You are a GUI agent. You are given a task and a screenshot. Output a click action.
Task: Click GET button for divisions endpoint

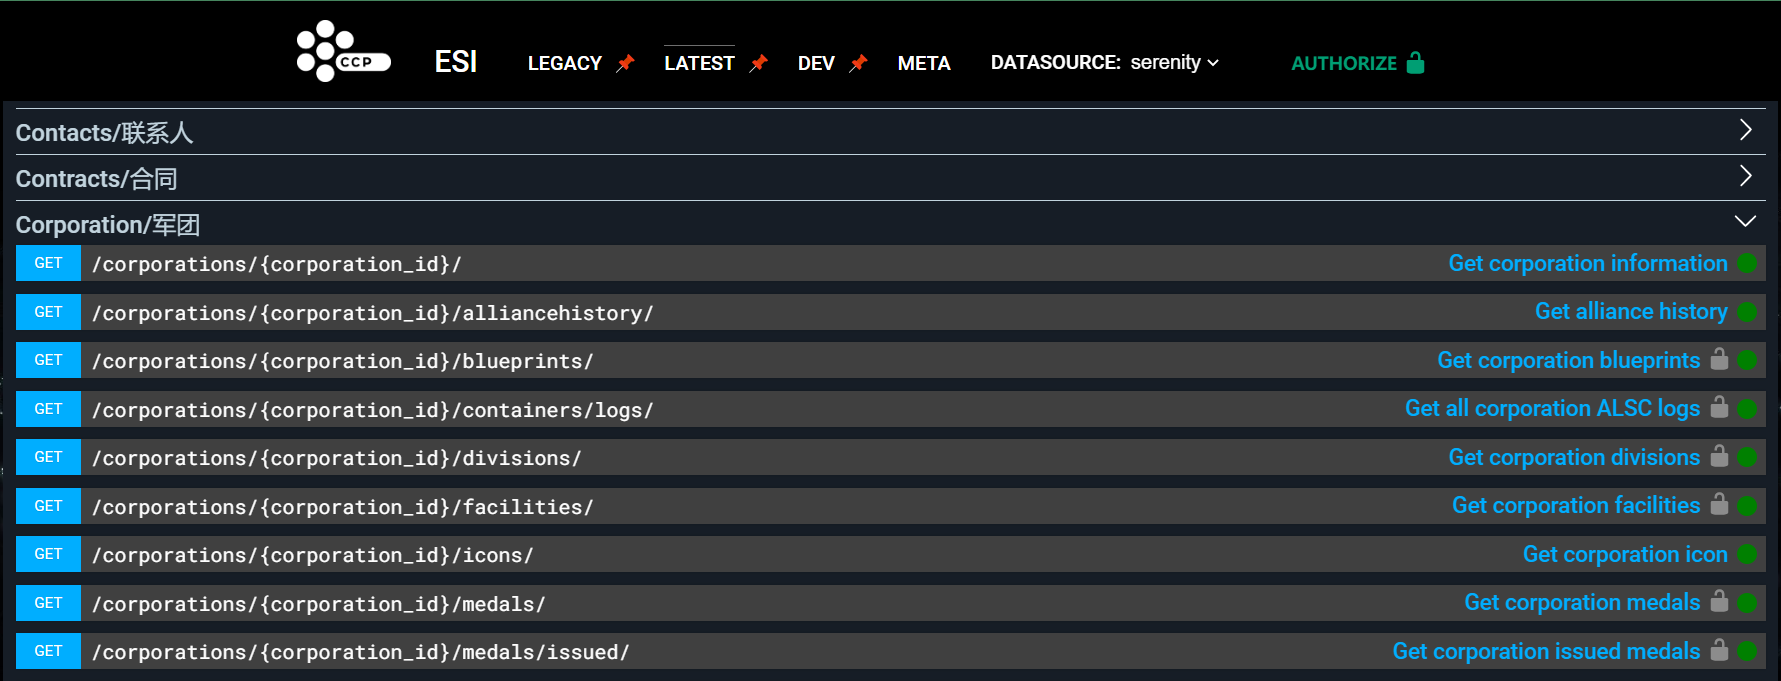(x=48, y=457)
